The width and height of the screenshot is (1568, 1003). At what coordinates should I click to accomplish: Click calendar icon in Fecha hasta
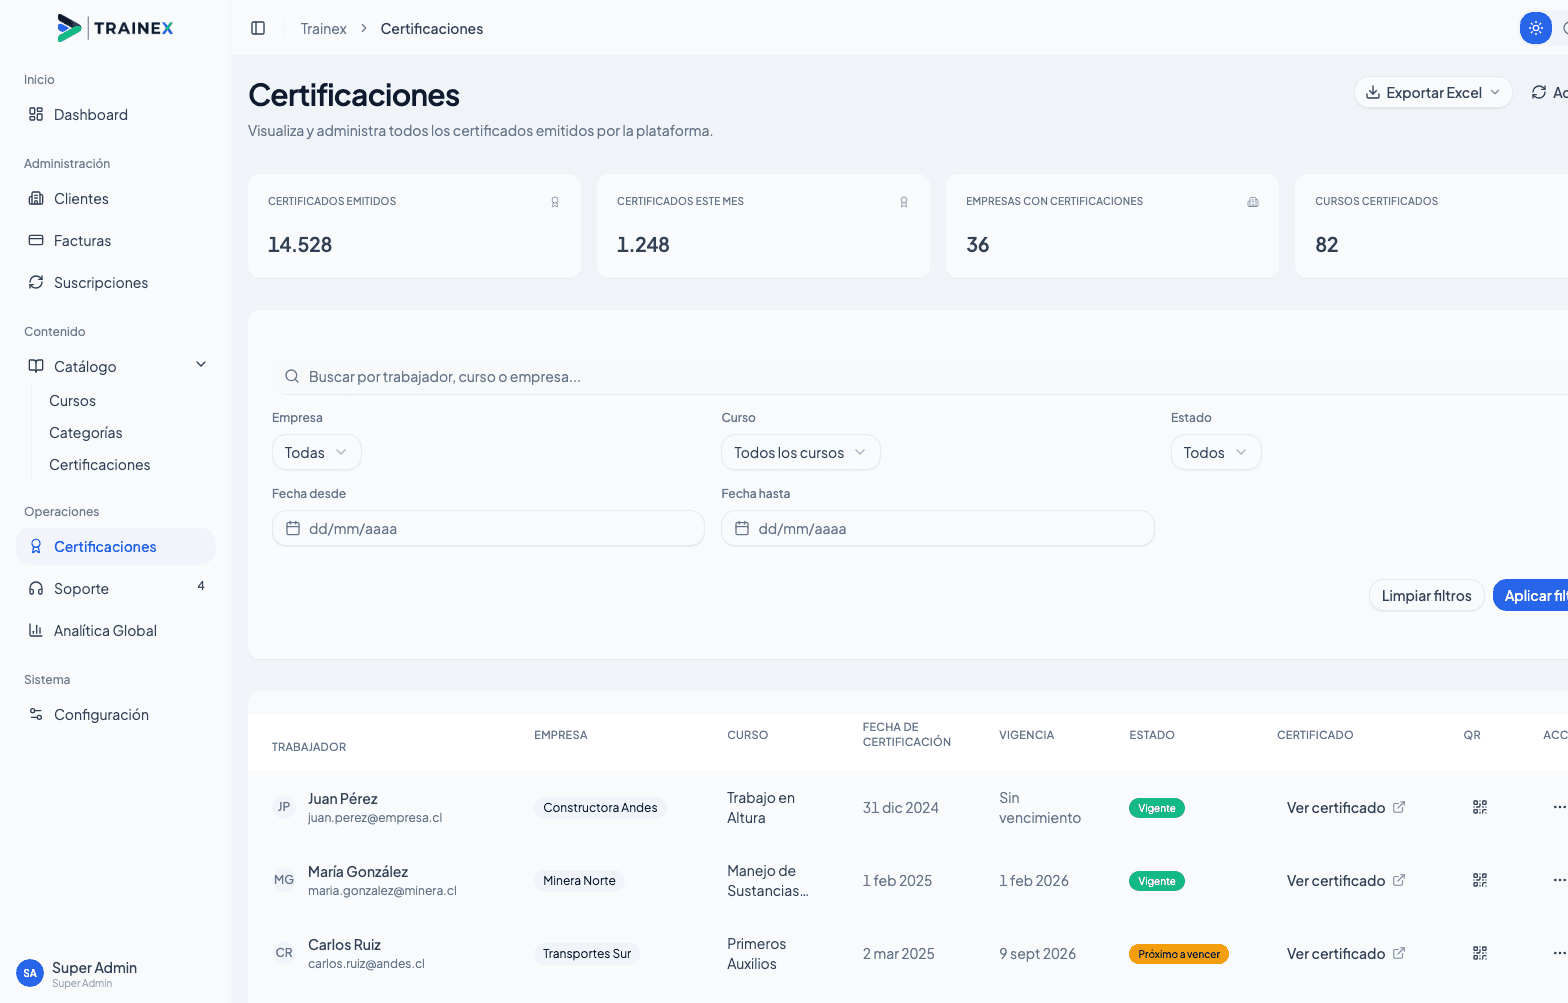(742, 528)
